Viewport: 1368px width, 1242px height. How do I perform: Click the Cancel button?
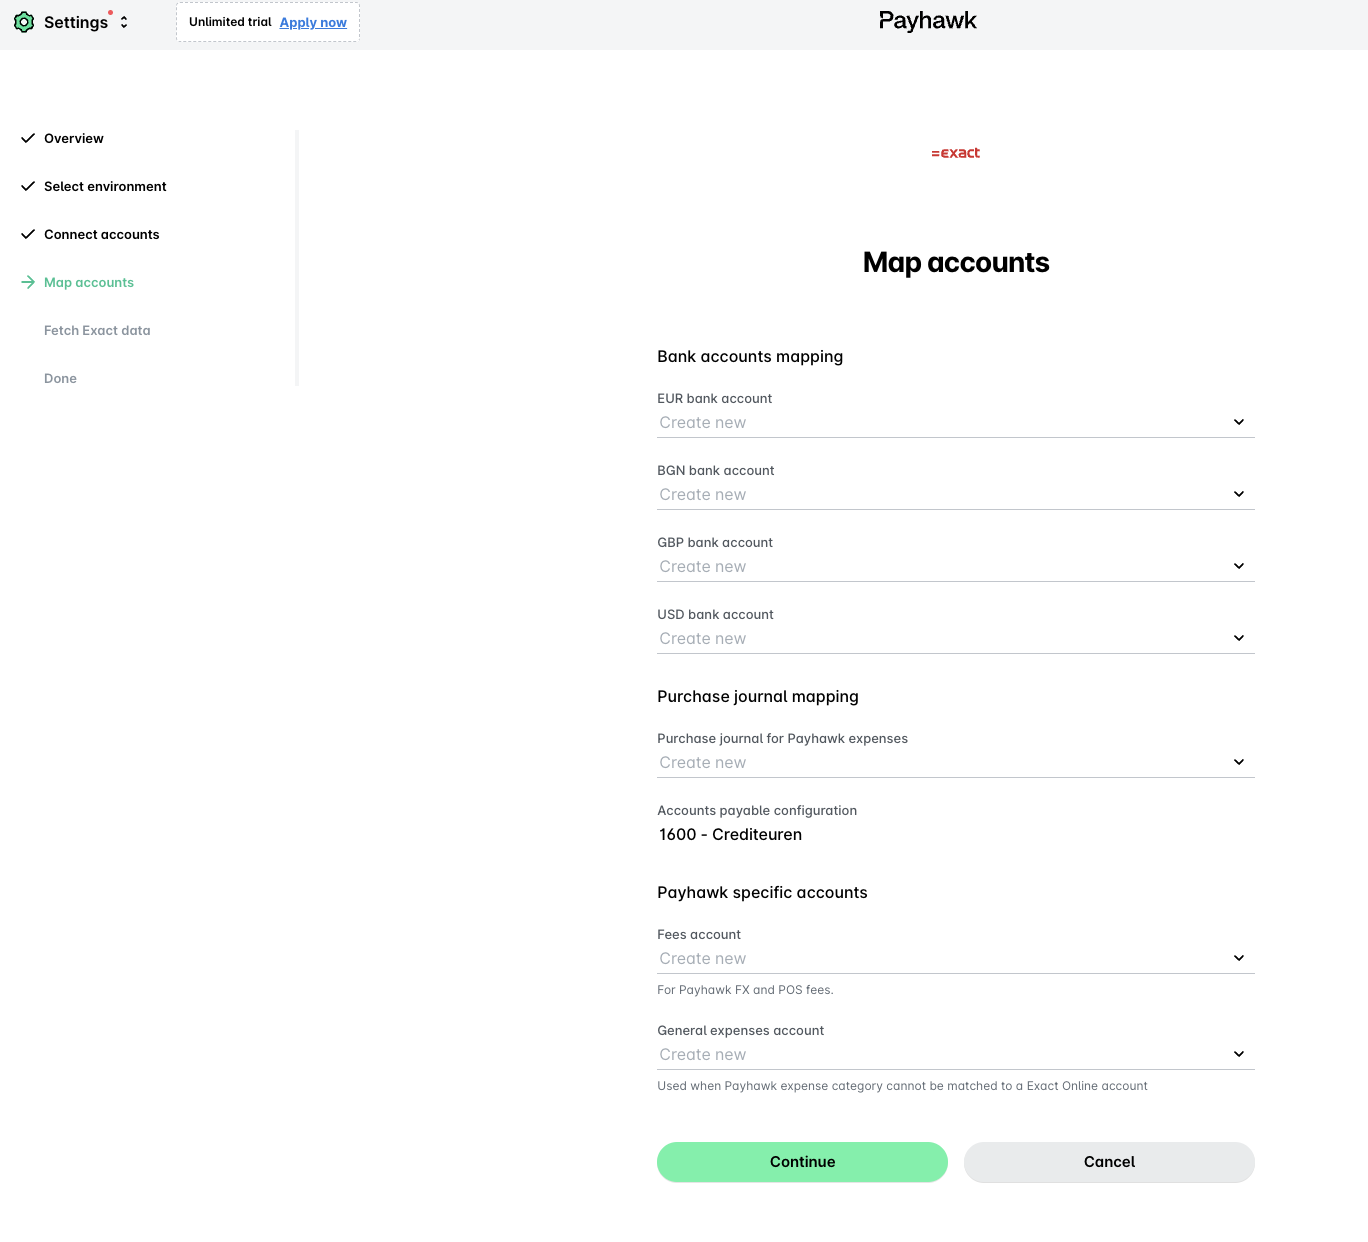pos(1109,1162)
